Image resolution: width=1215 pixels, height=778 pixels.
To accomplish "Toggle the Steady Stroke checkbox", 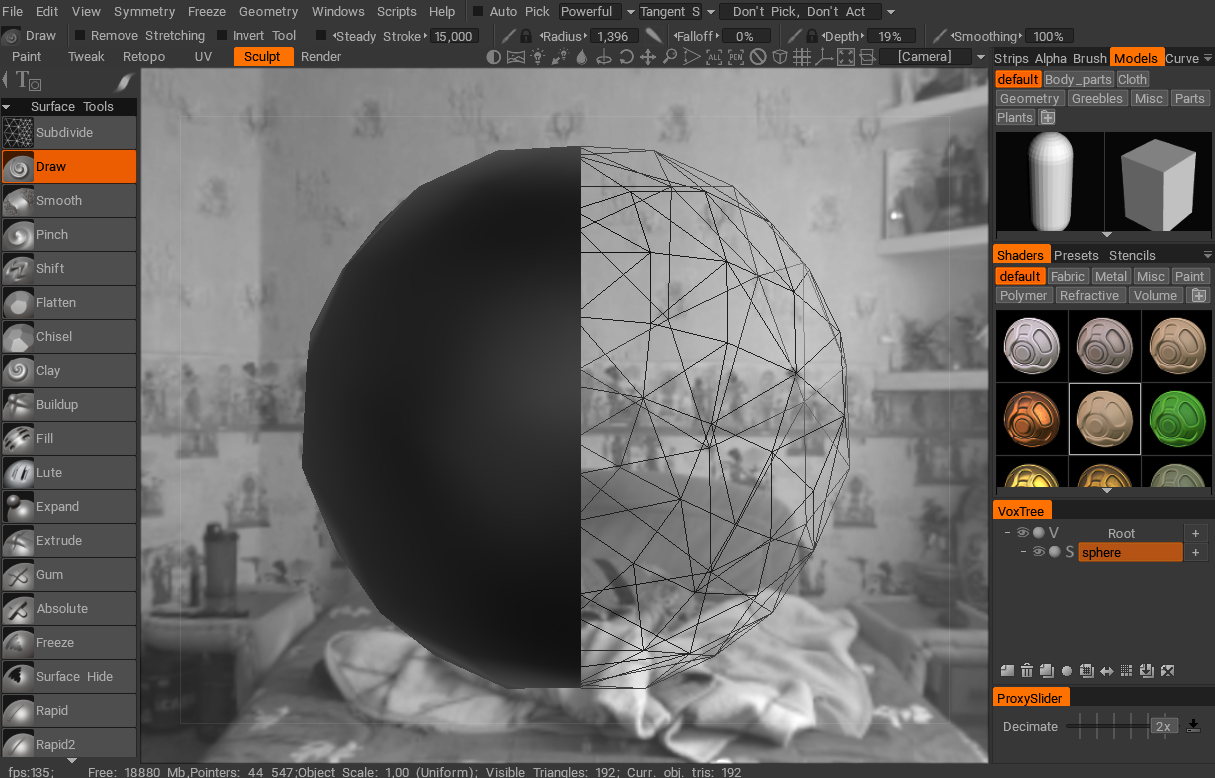I will click(321, 35).
